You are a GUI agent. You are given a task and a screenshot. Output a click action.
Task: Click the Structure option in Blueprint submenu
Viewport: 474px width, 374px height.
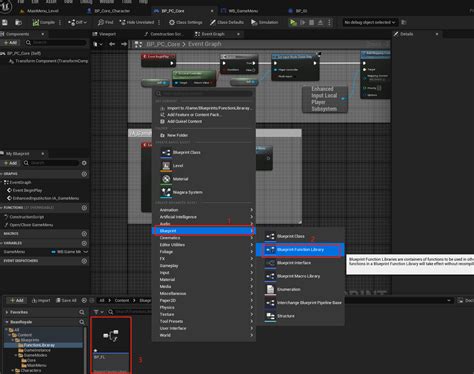coord(286,316)
